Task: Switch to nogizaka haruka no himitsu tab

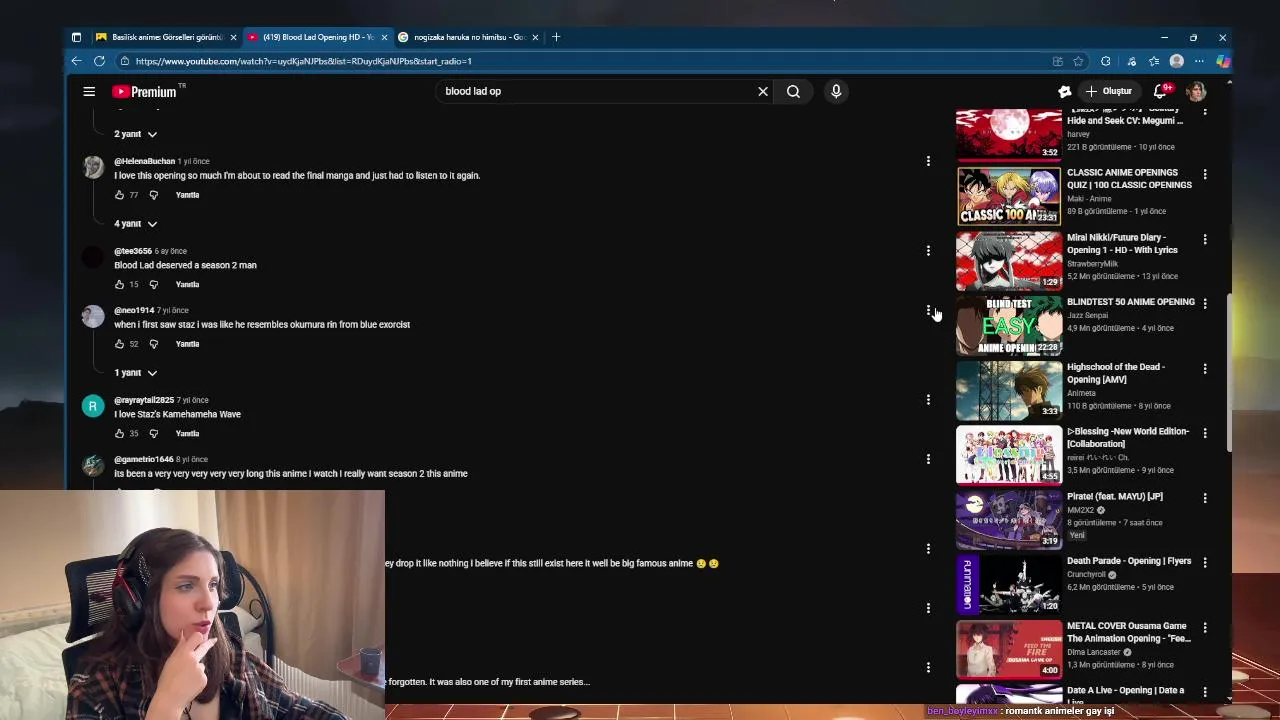Action: click(x=468, y=37)
